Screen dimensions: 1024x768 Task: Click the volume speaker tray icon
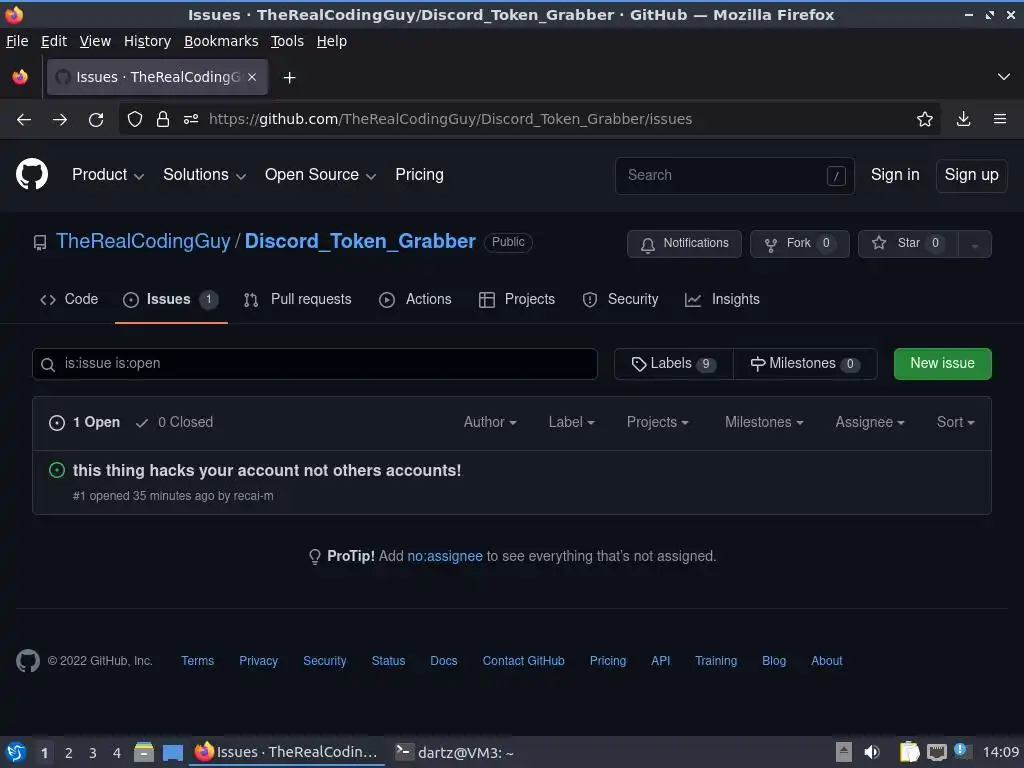(x=872, y=752)
